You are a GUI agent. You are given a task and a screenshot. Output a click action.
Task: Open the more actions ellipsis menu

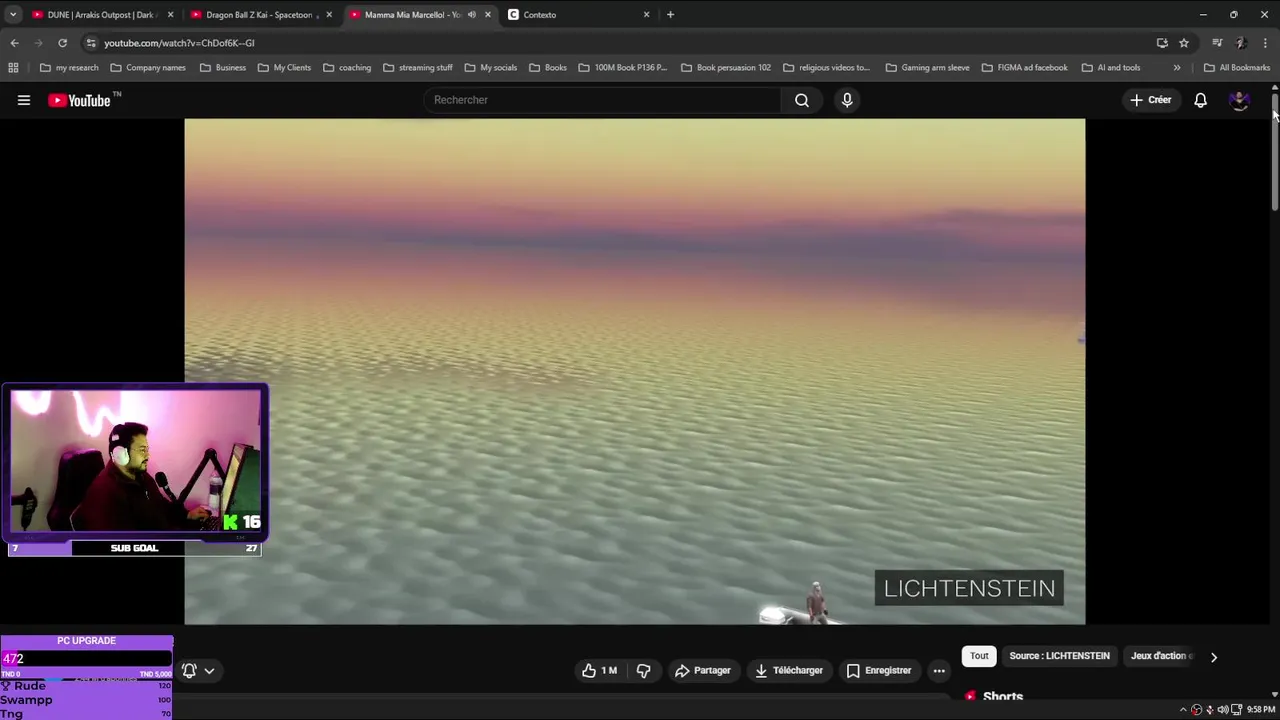click(939, 671)
